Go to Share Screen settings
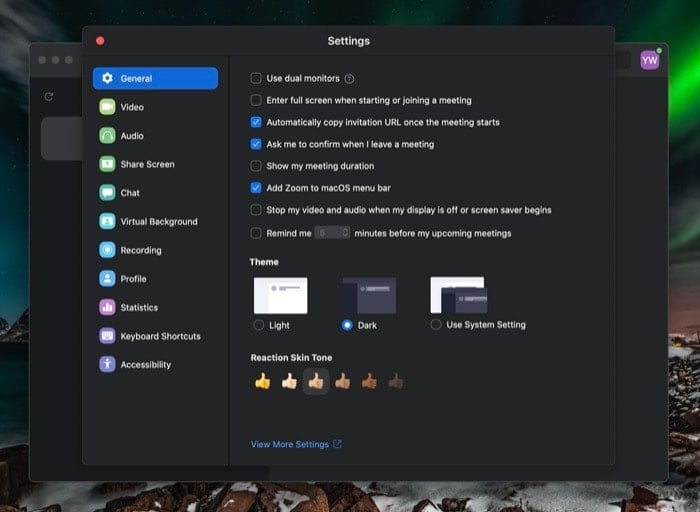Image resolution: width=700 pixels, height=512 pixels. pyautogui.click(x=155, y=164)
